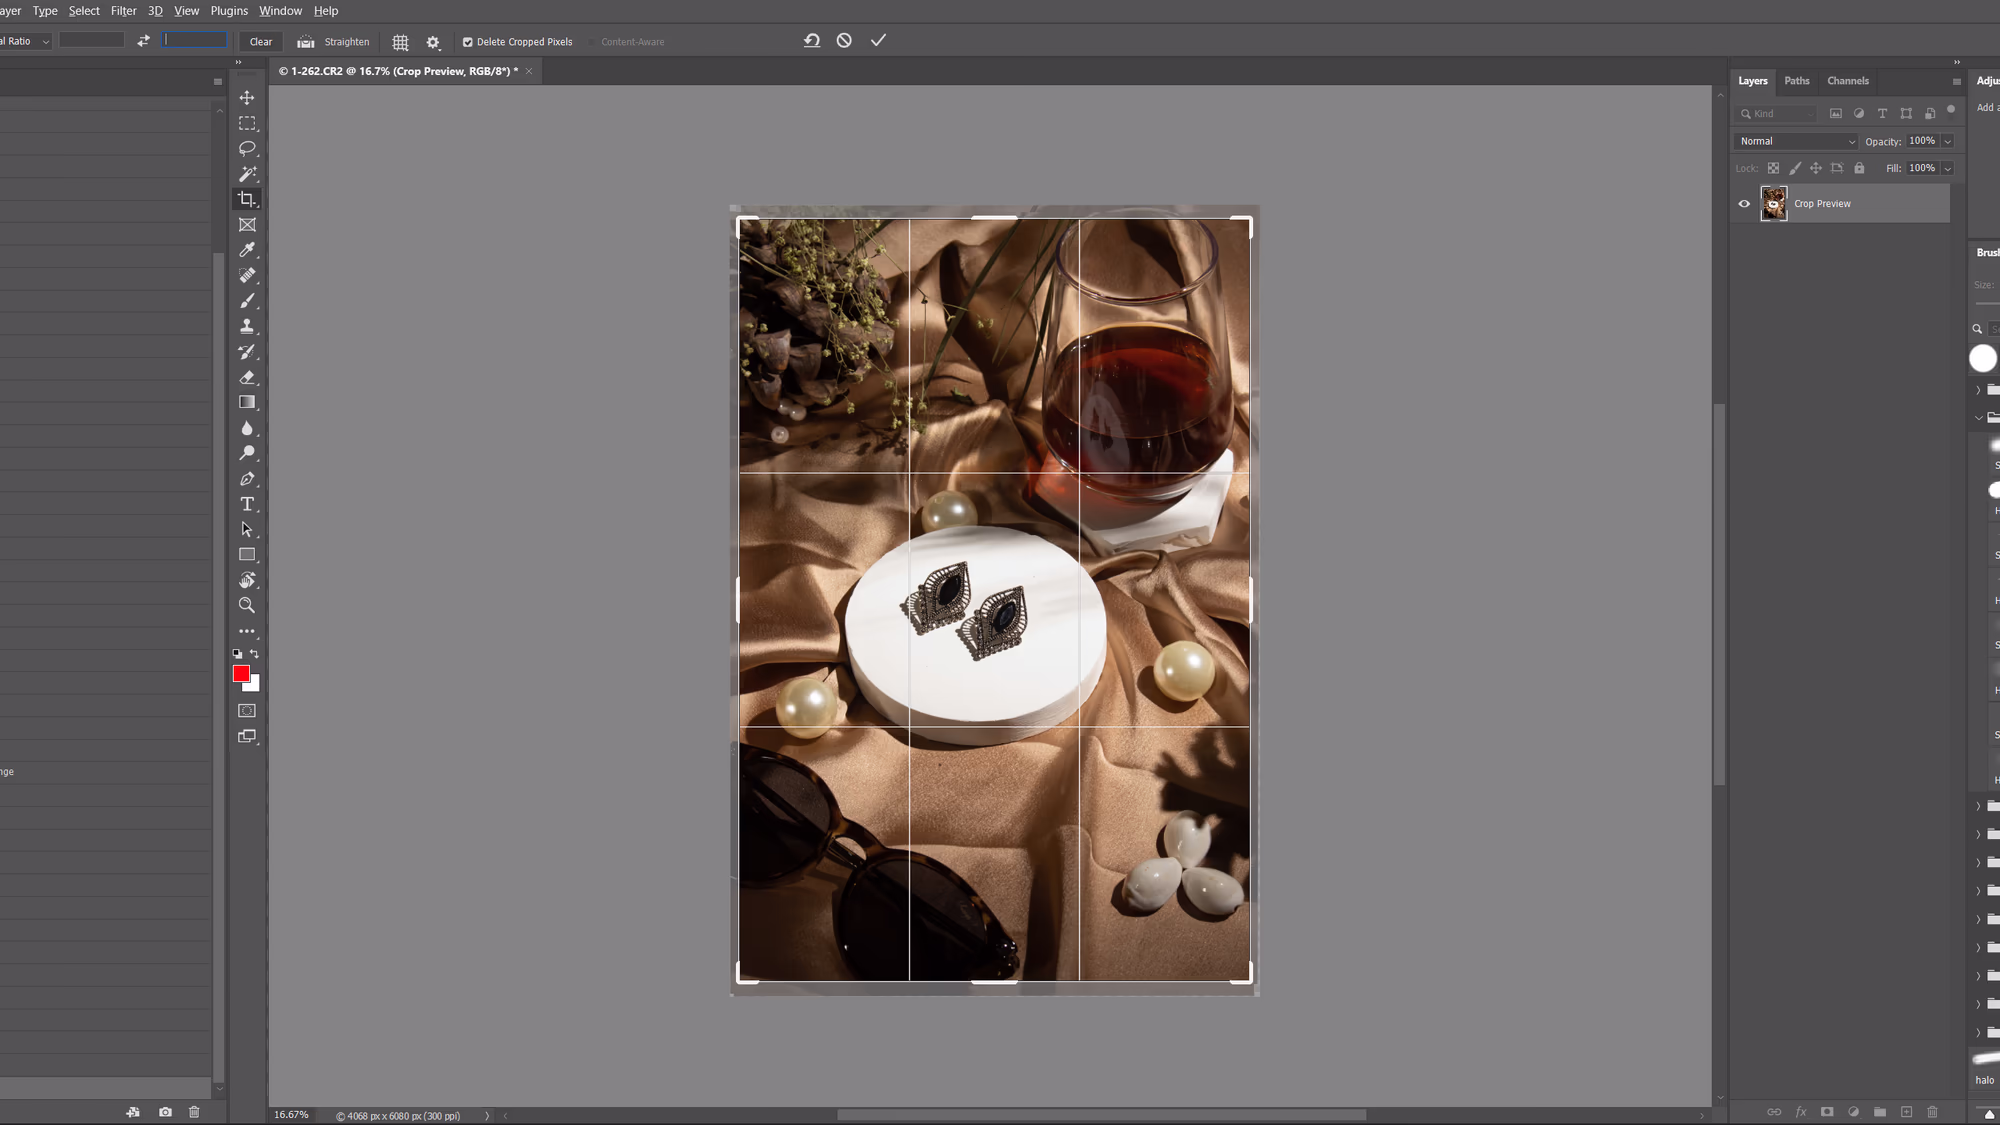Uncheck Delete Cropped Pixels

pyautogui.click(x=467, y=42)
